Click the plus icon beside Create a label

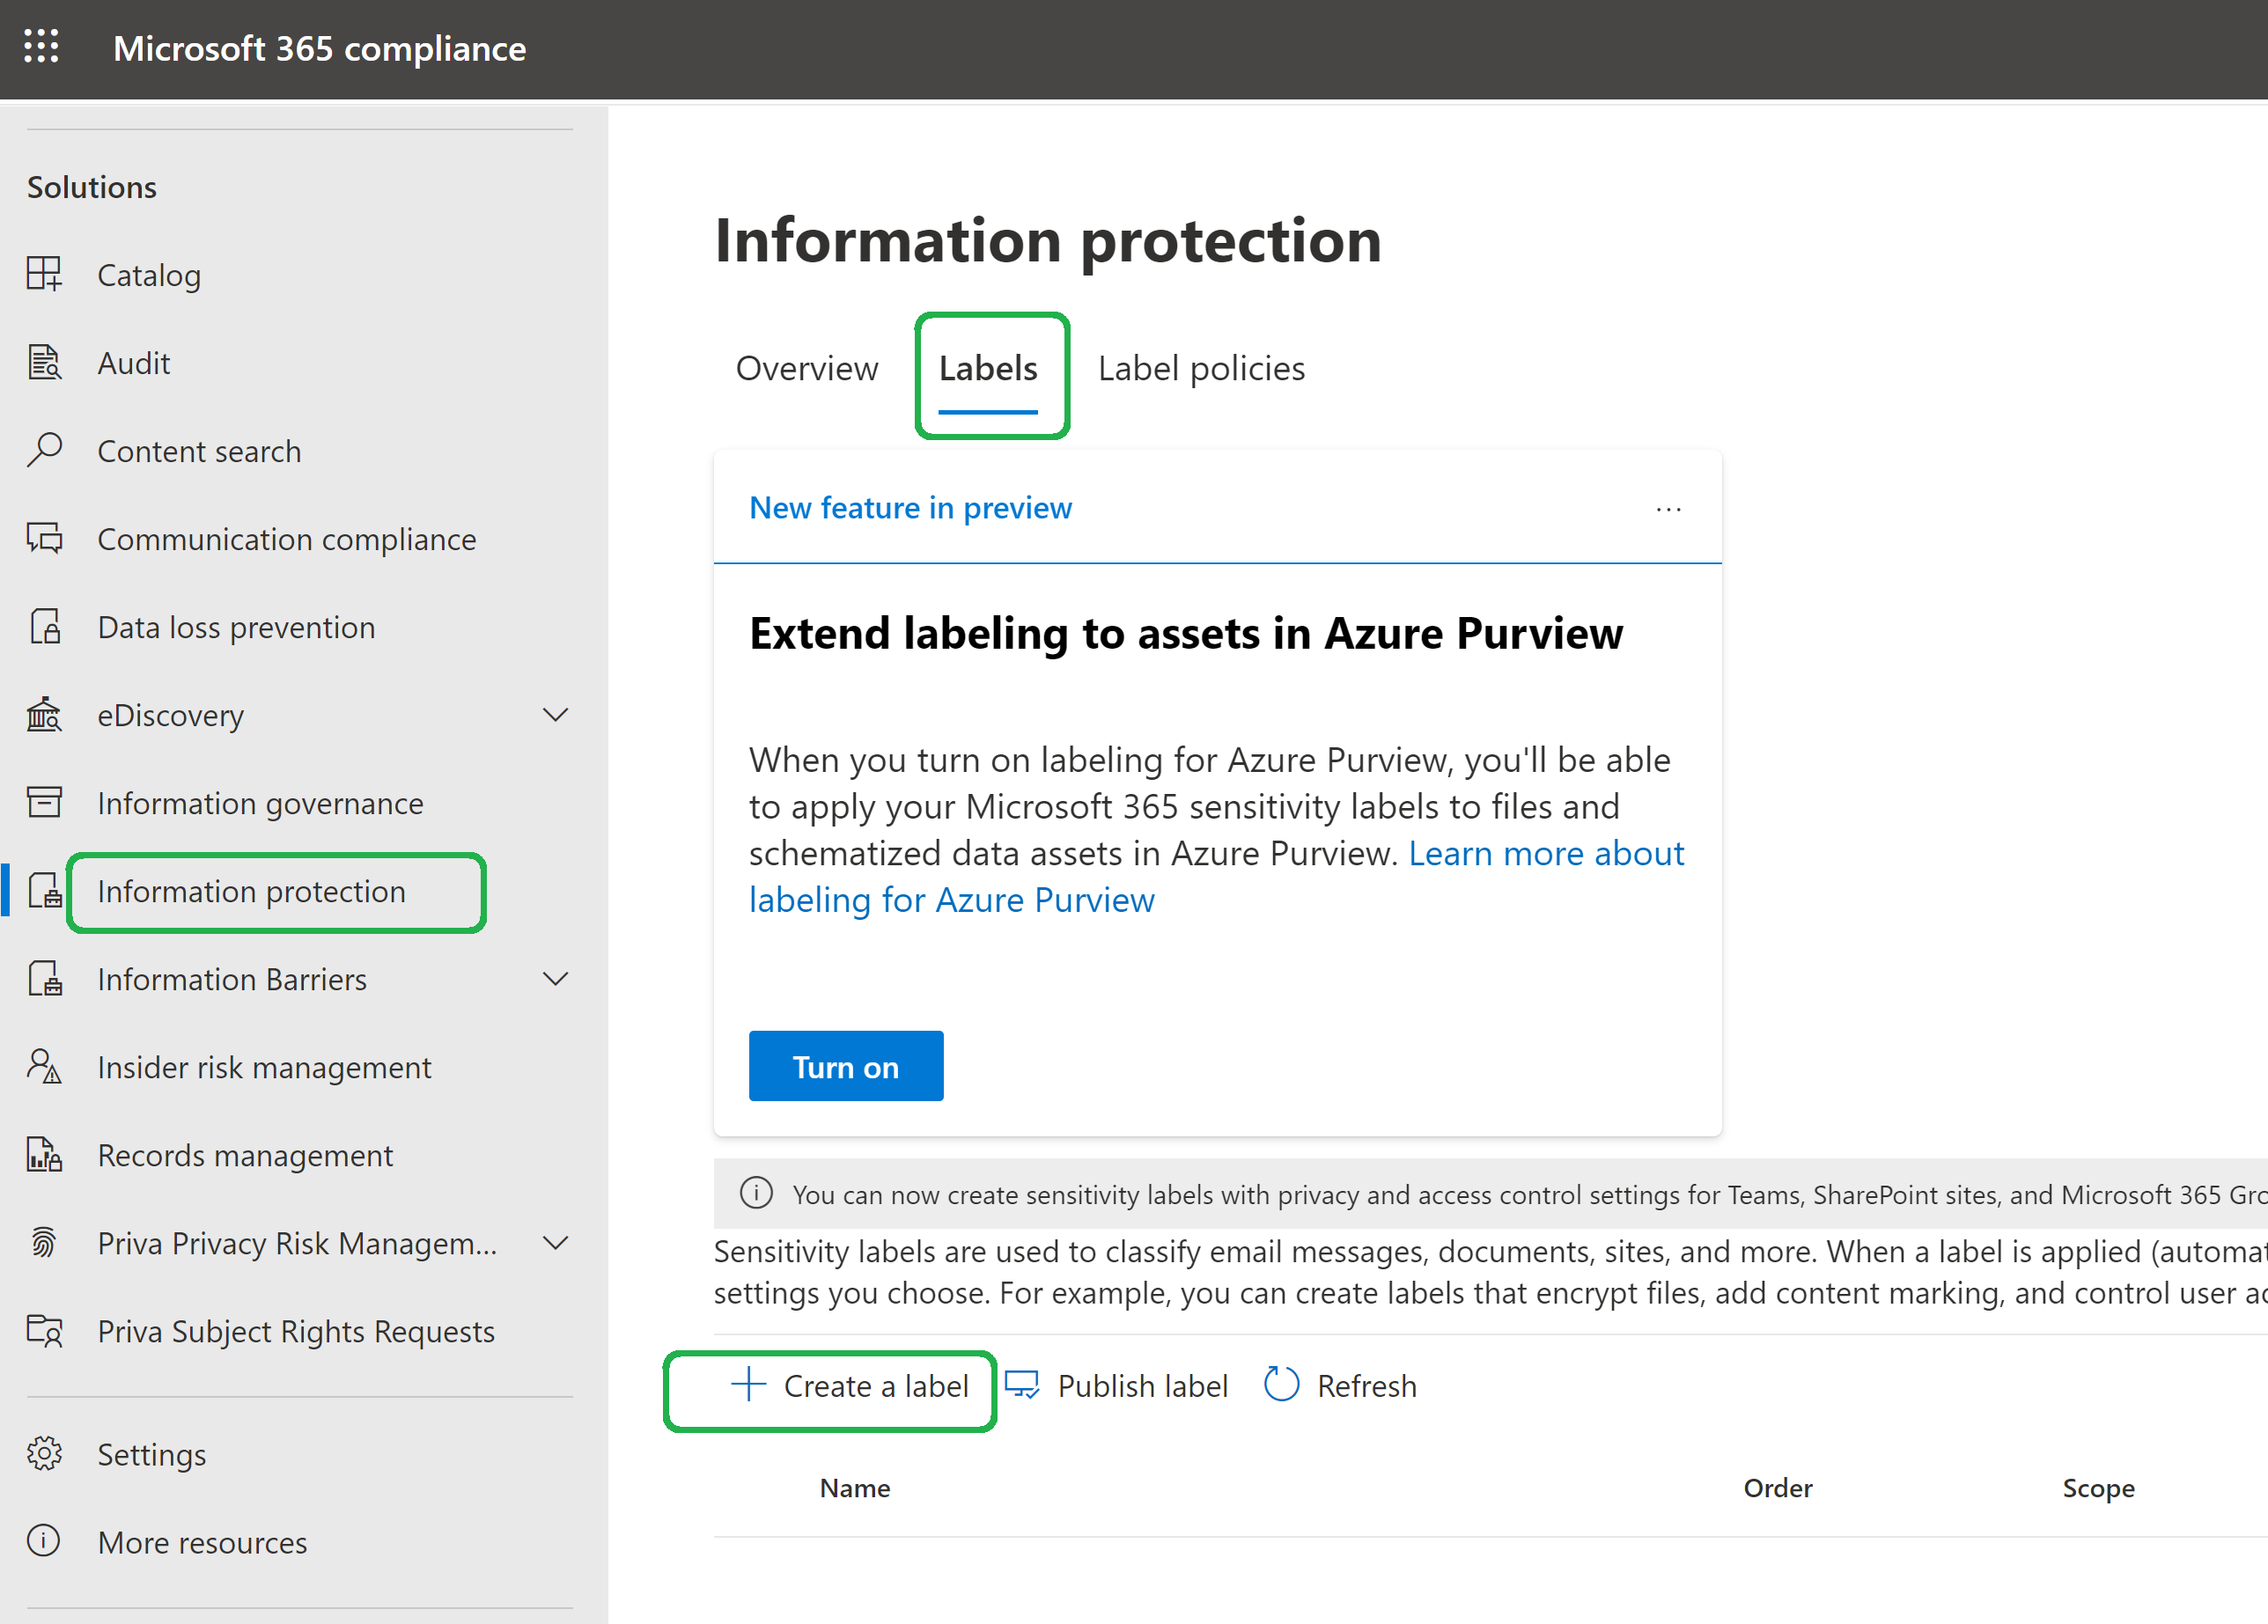pyautogui.click(x=748, y=1385)
